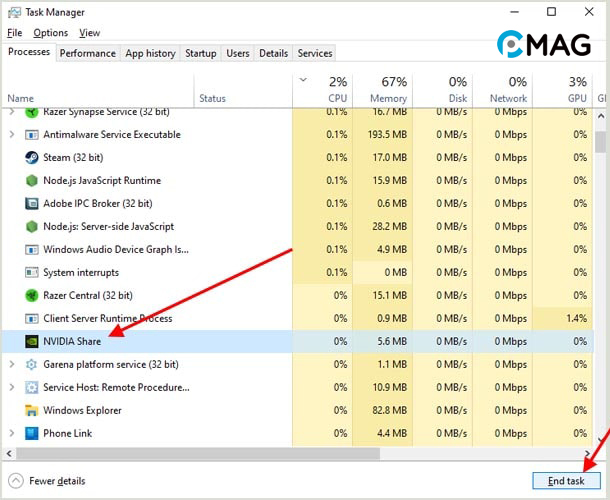Expand the Garena platform service group
Image resolution: width=610 pixels, height=500 pixels.
point(12,365)
